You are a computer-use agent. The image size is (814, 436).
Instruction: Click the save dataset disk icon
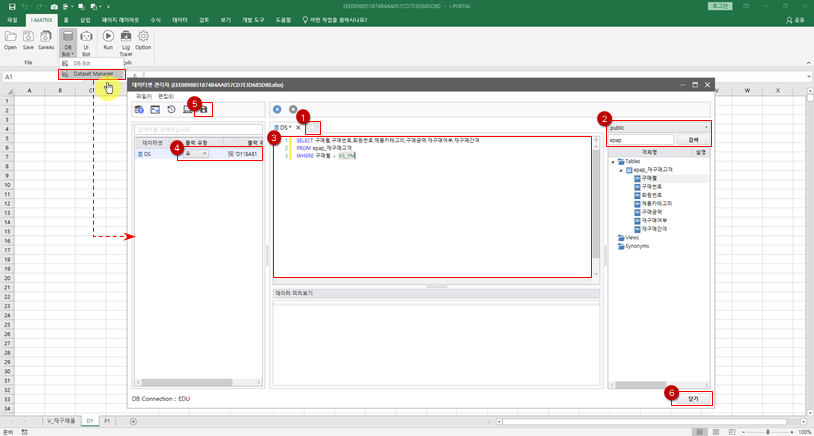[x=204, y=109]
